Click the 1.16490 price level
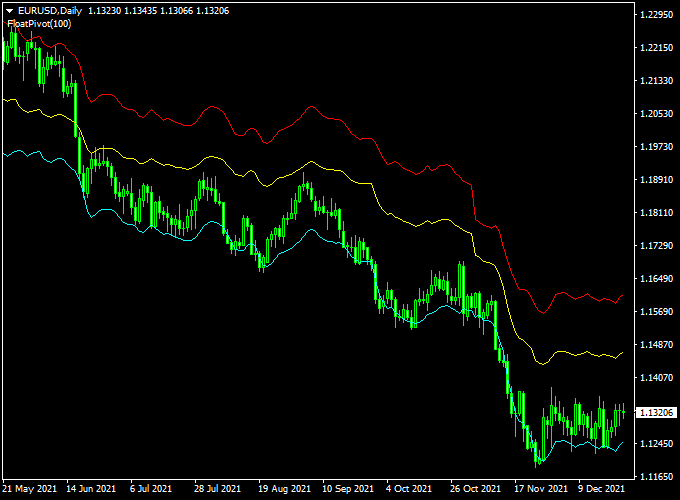 click(657, 279)
